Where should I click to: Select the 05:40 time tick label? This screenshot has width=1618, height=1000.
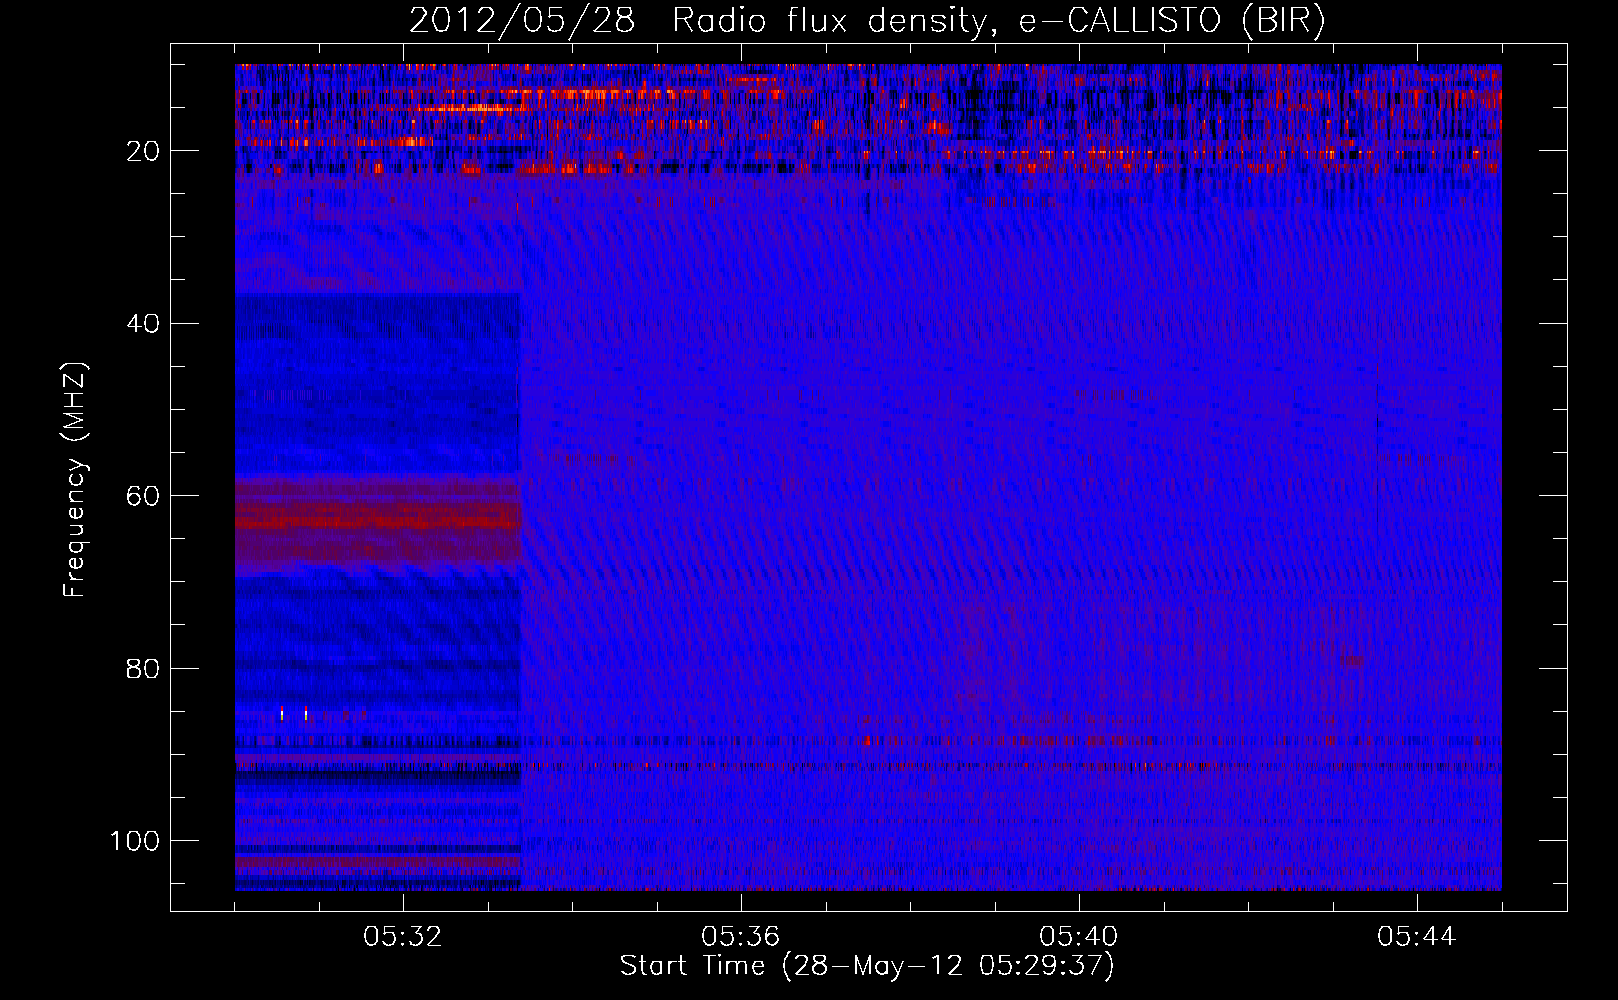[1079, 937]
